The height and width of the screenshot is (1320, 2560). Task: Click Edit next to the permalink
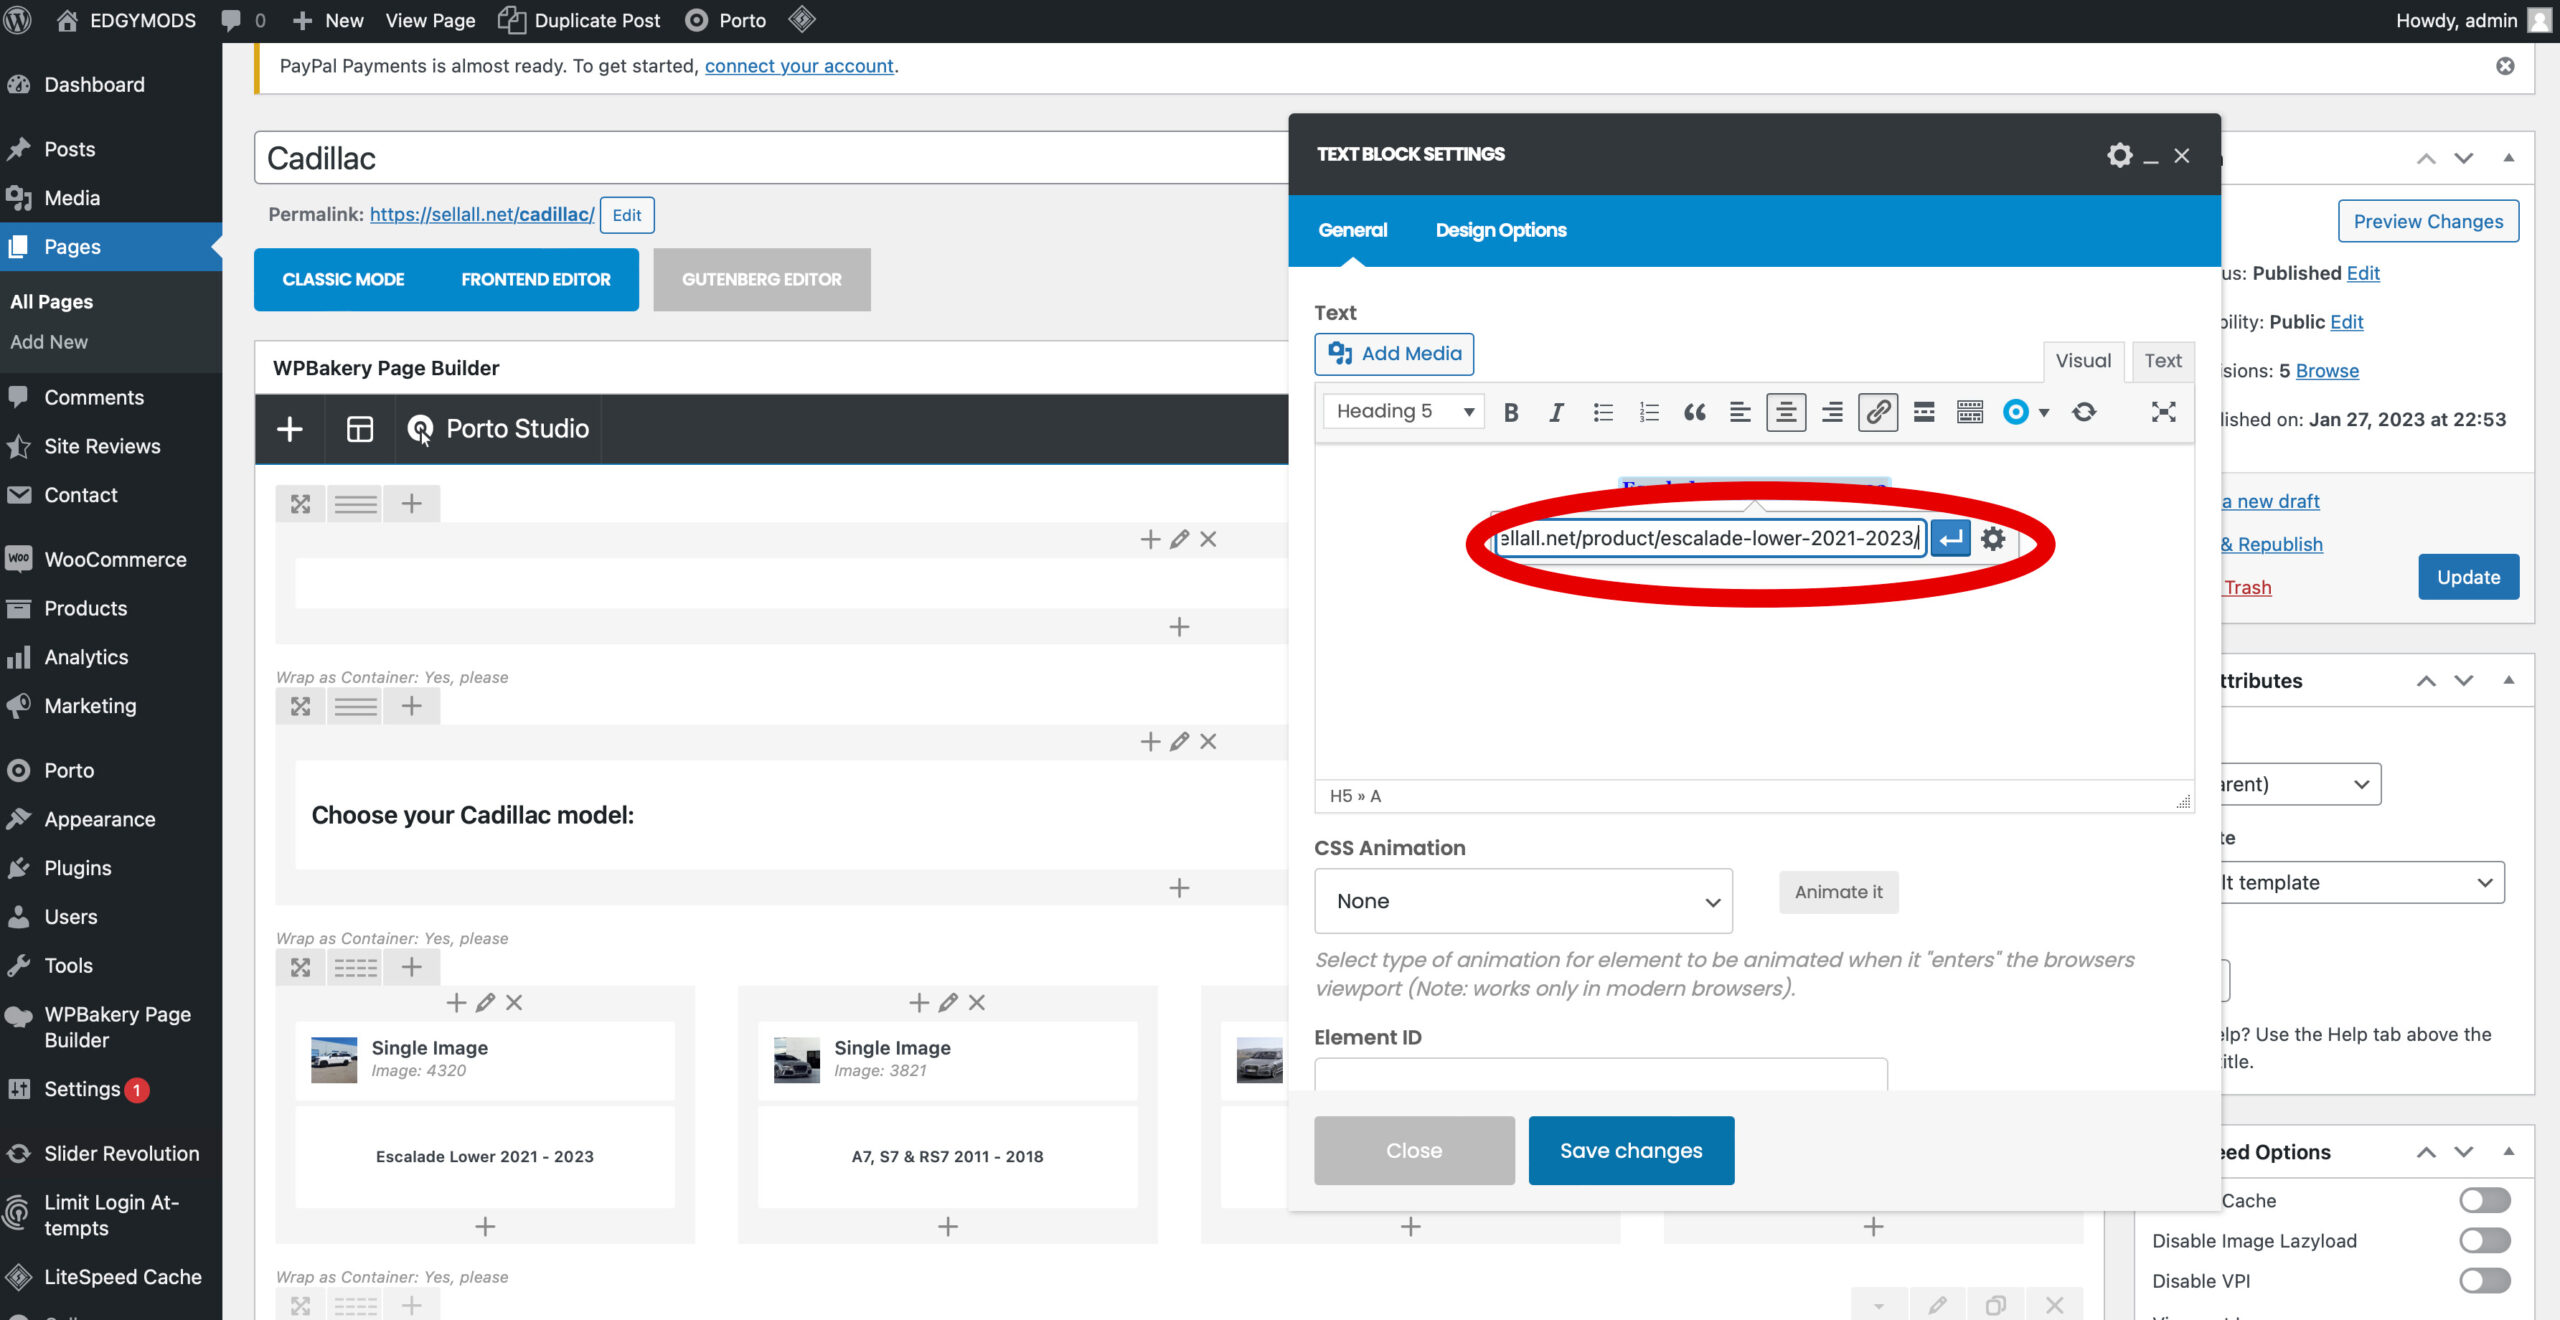(x=627, y=215)
